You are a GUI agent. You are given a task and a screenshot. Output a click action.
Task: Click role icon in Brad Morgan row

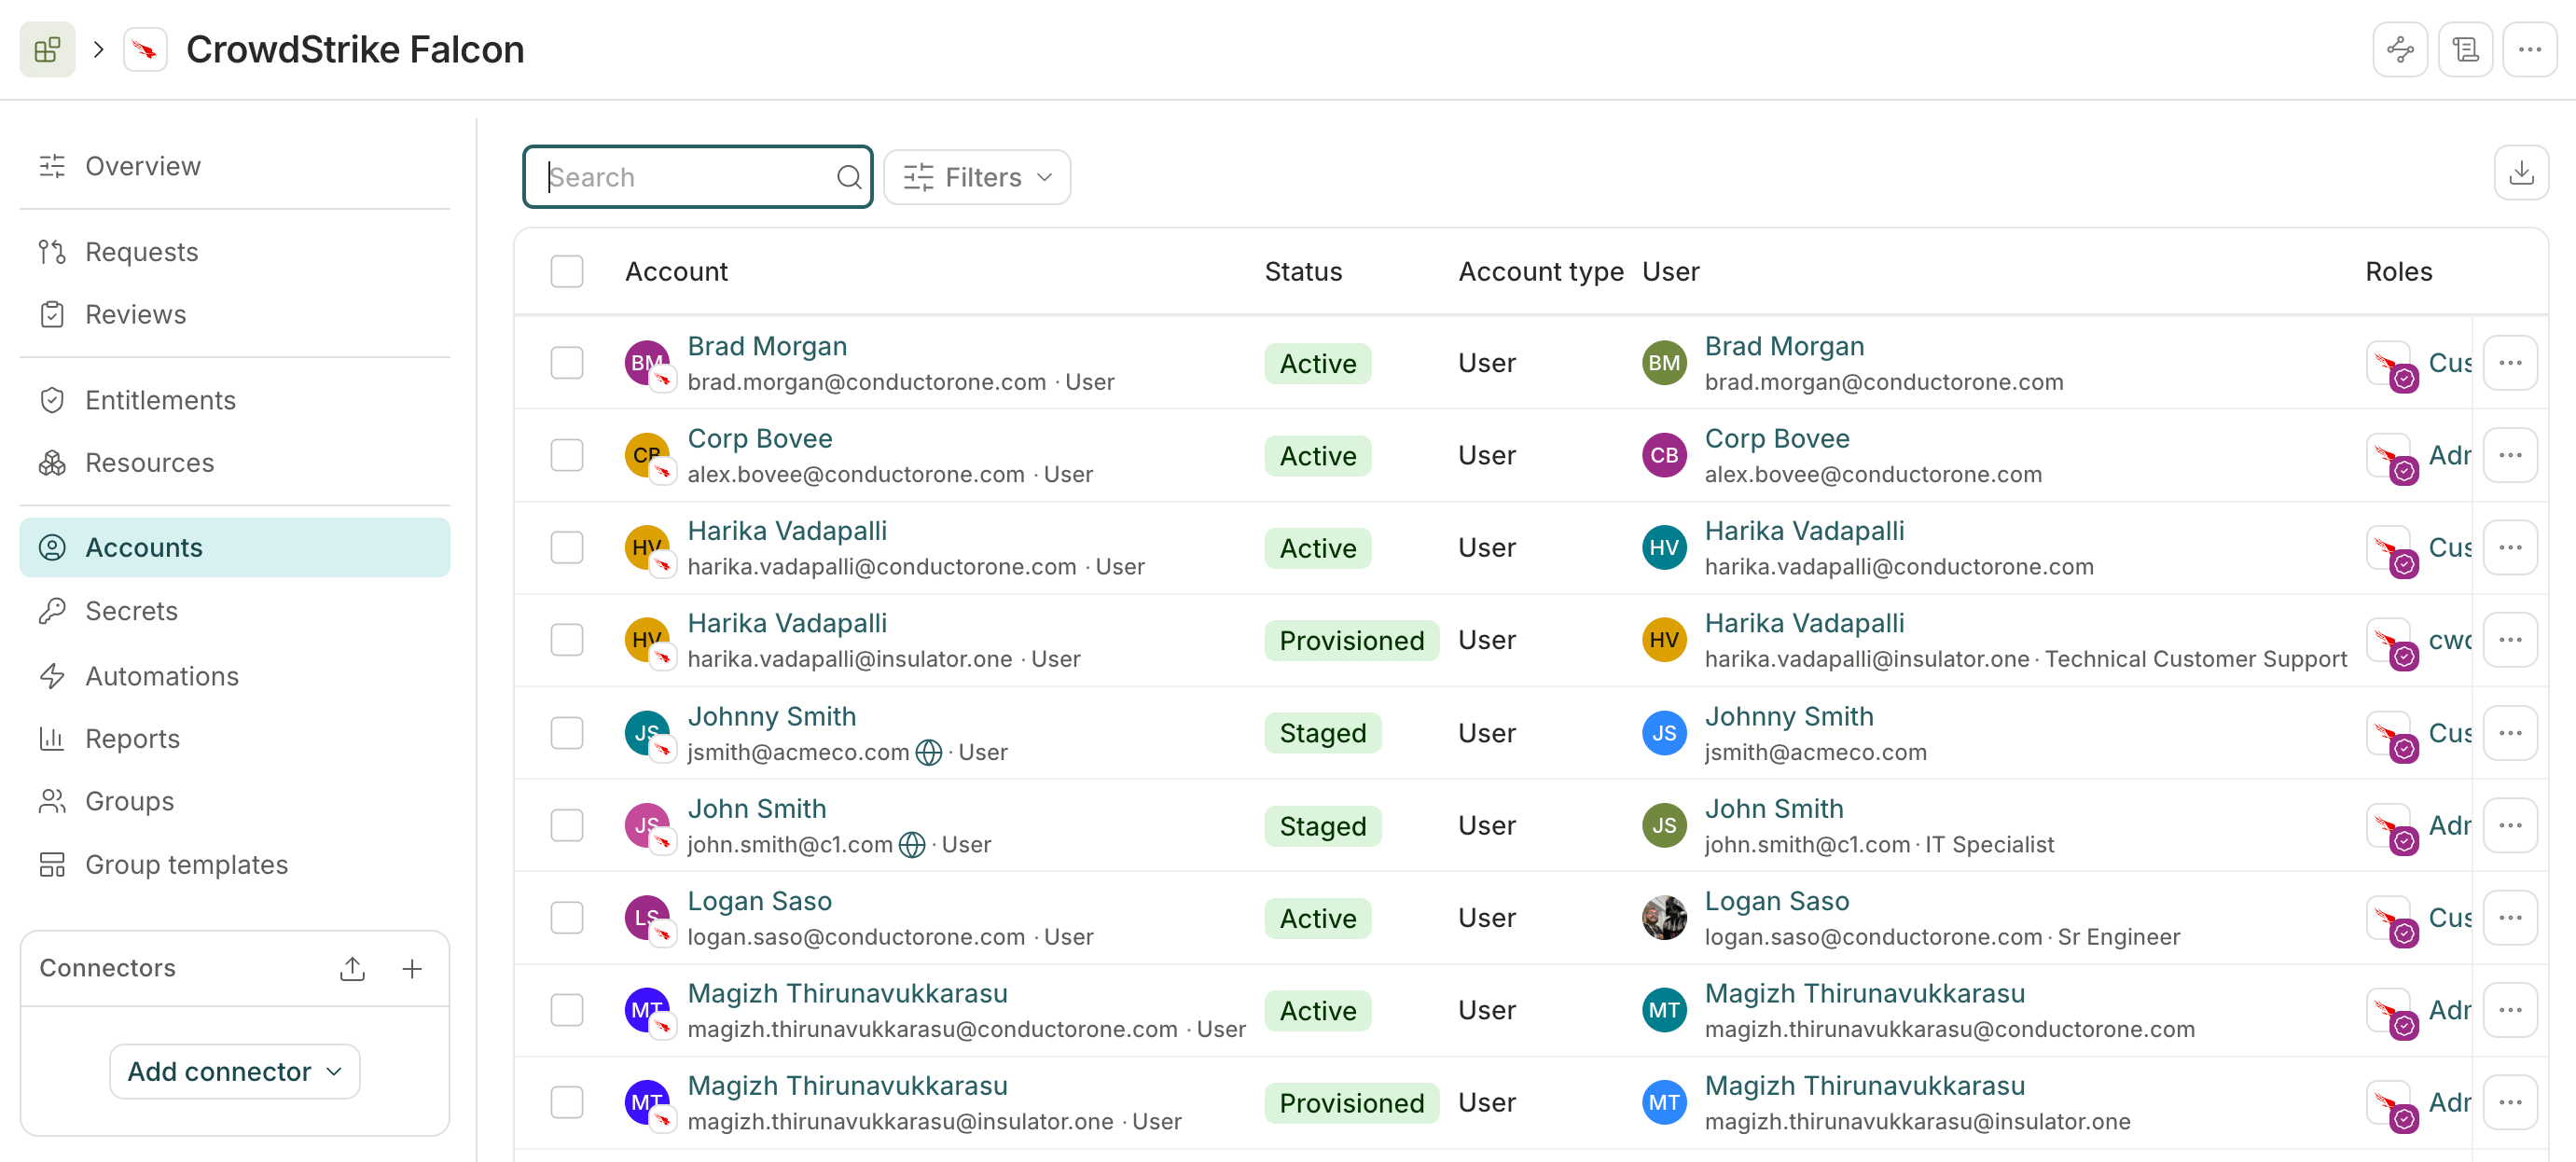click(x=2392, y=366)
